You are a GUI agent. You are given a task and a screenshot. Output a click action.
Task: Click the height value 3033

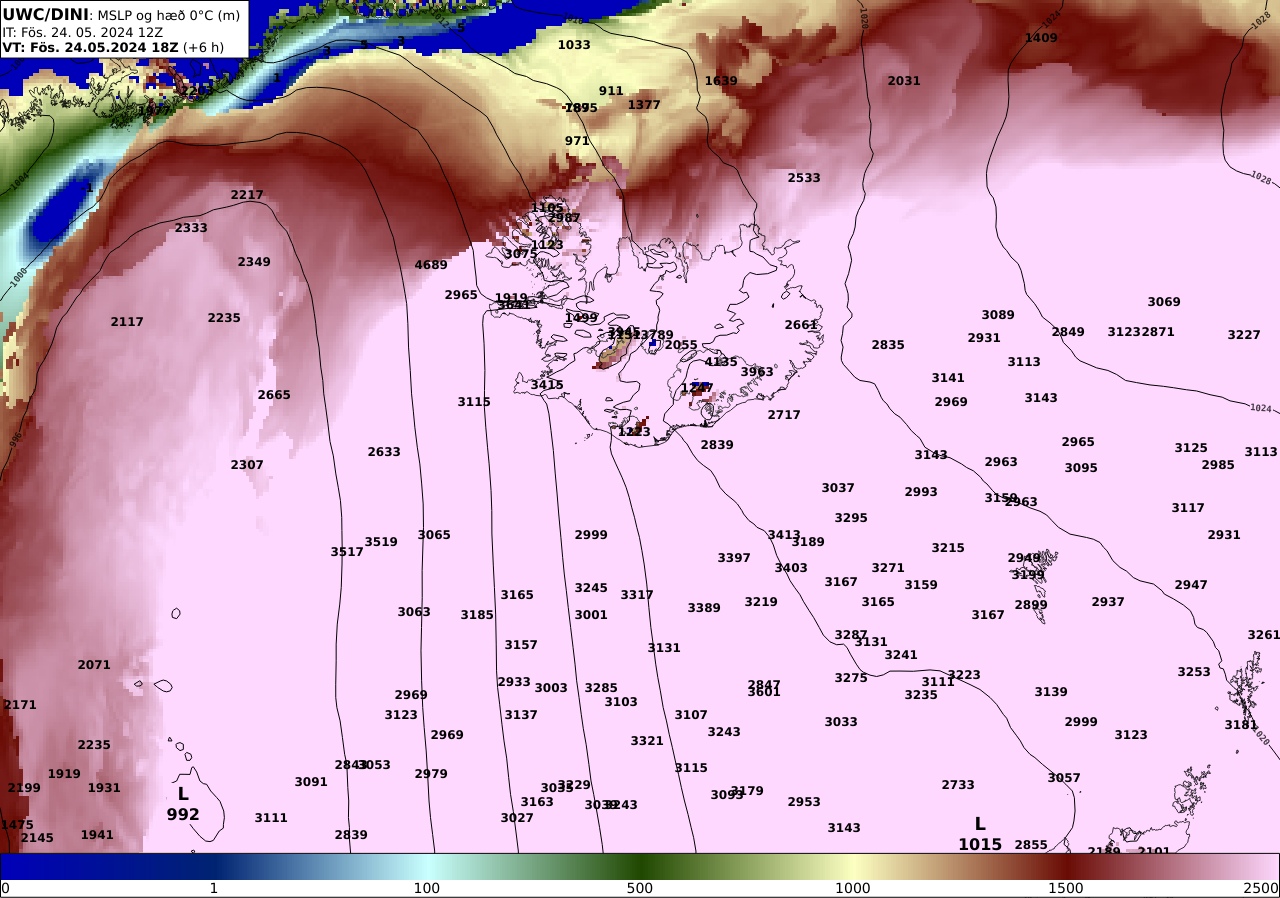pyautogui.click(x=841, y=722)
